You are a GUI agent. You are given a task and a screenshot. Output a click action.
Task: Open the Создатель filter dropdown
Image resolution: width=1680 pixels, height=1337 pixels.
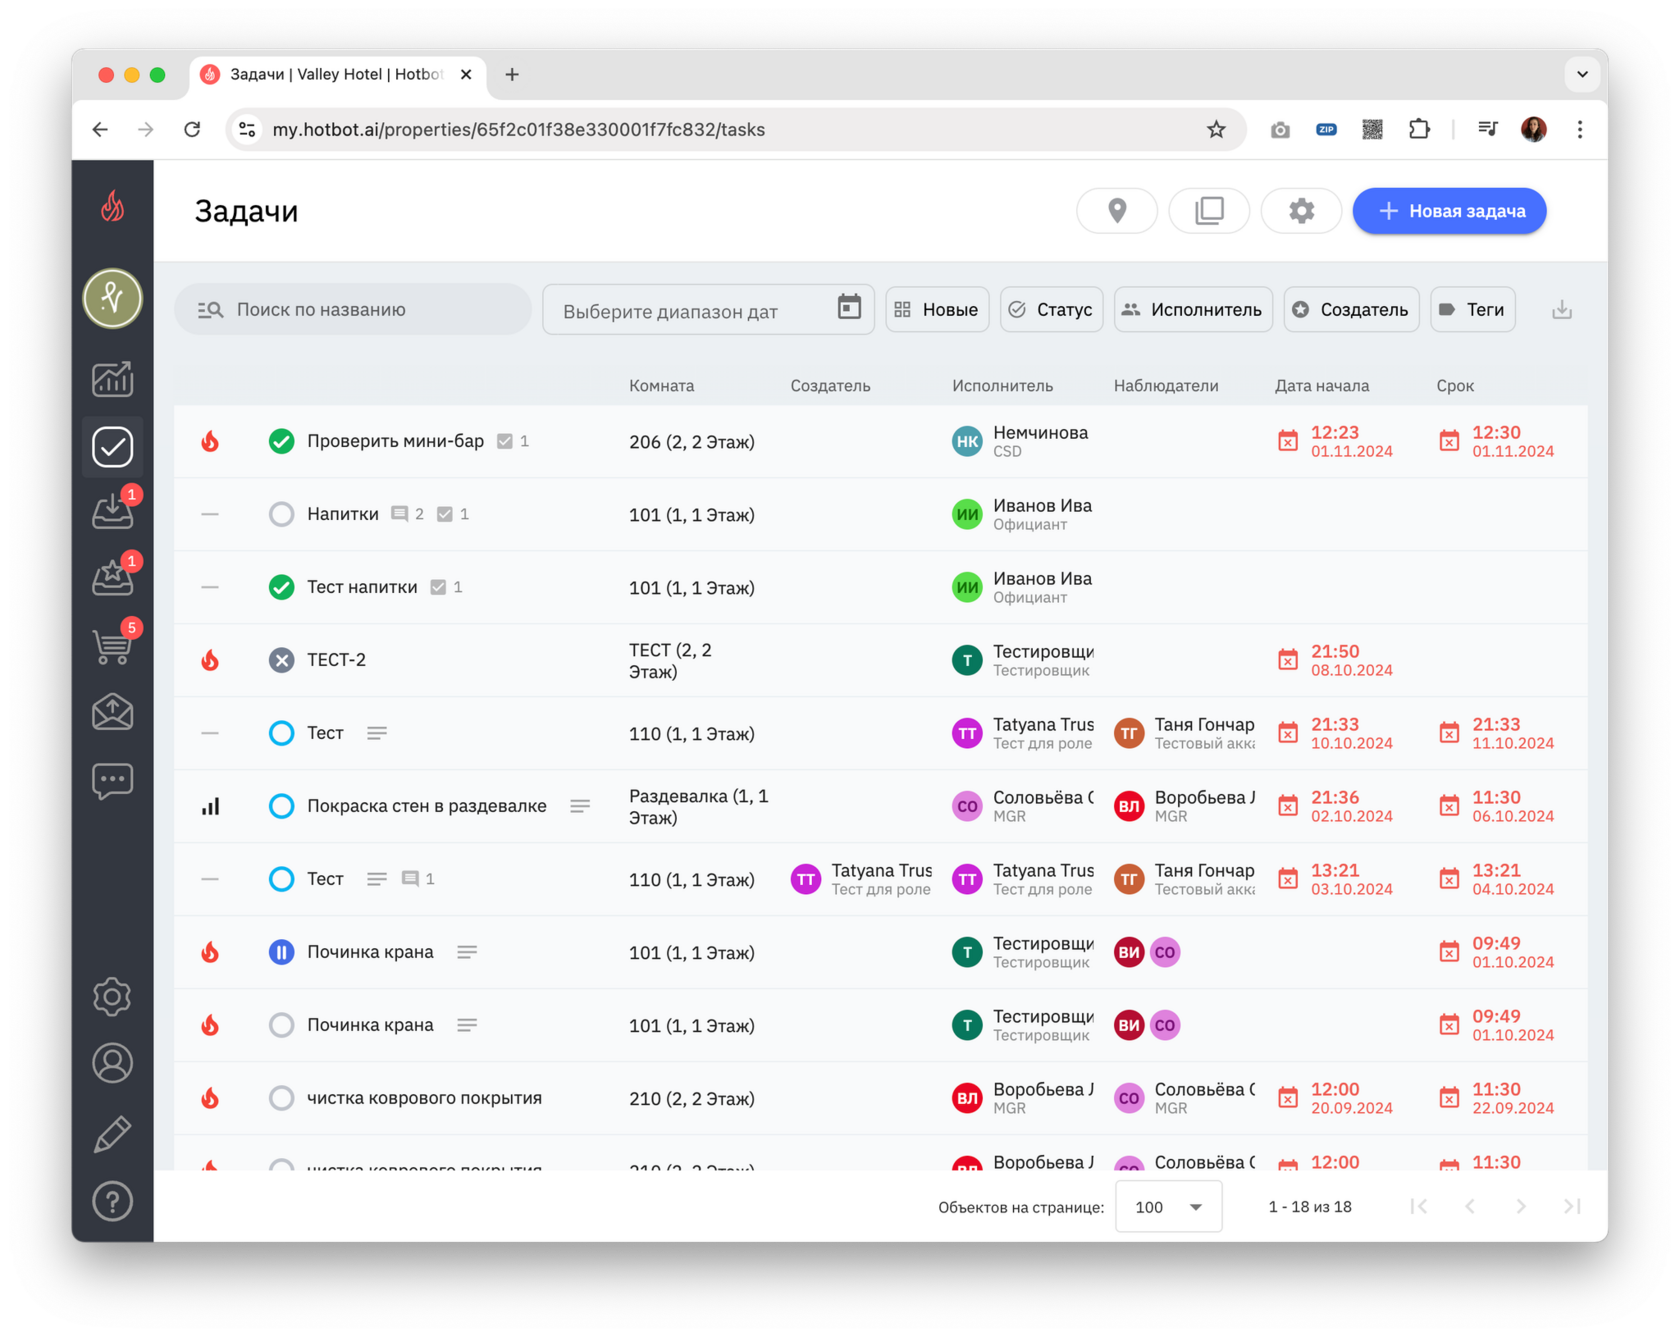pos(1351,310)
